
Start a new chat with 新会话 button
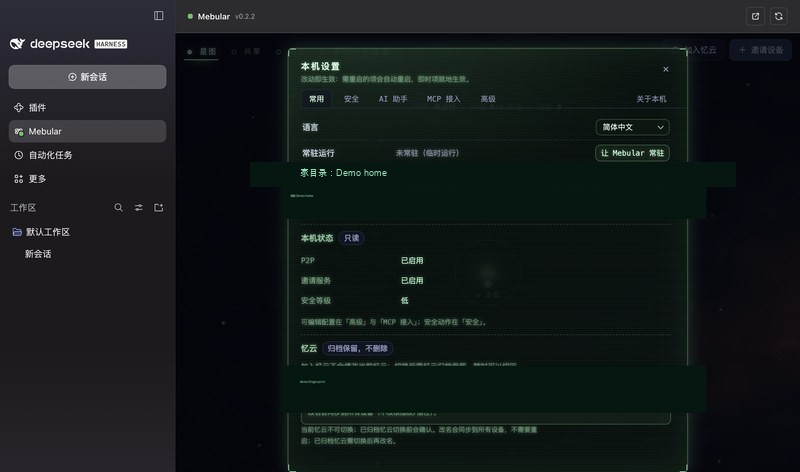coord(87,77)
